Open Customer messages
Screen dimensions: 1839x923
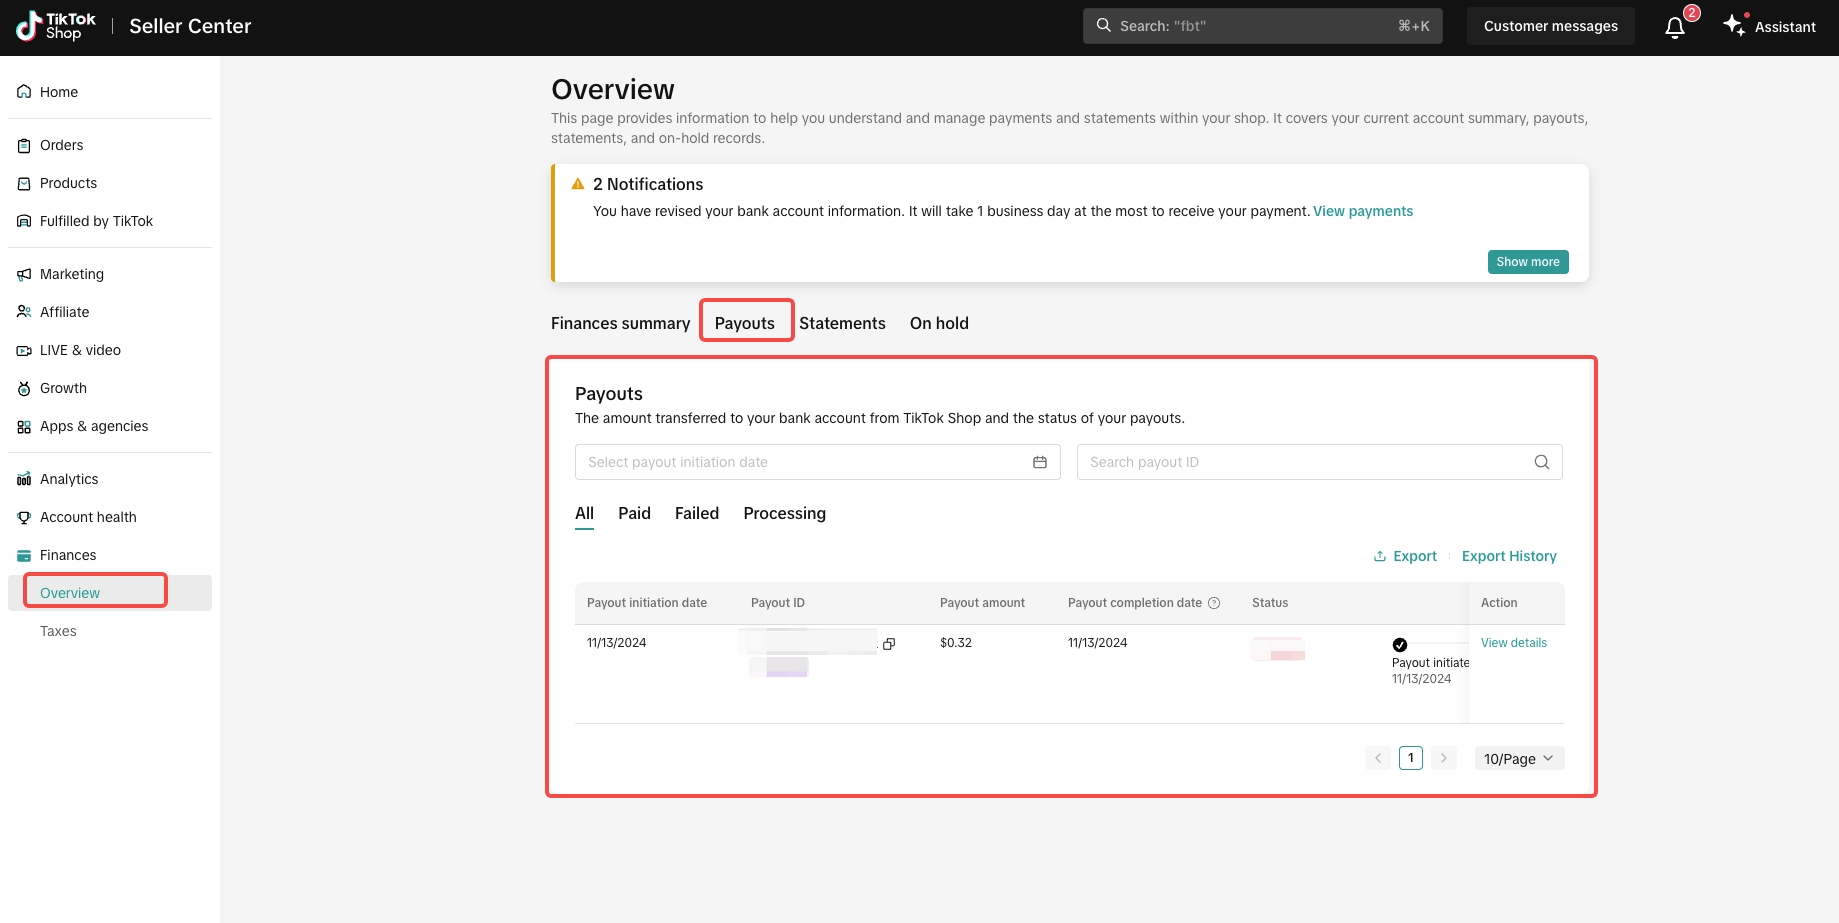pos(1551,26)
